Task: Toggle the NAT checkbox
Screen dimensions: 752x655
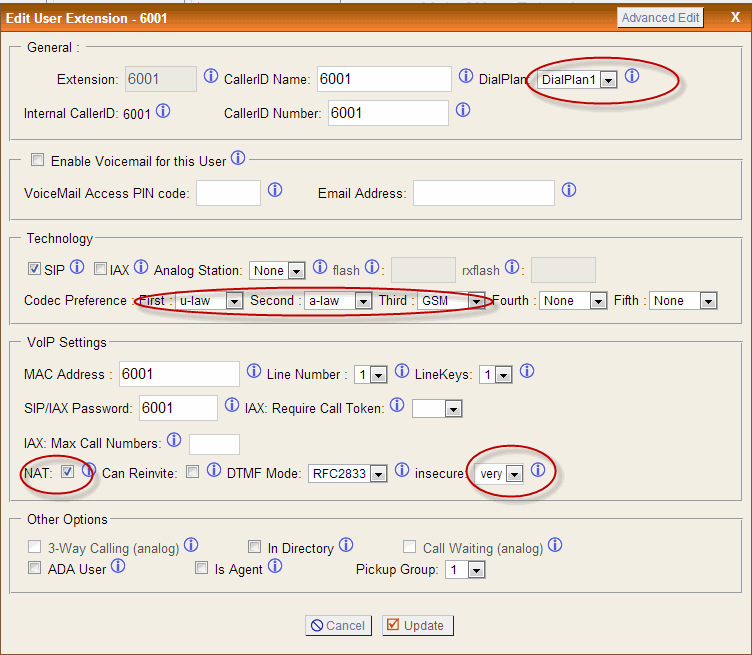Action: pyautogui.click(x=68, y=472)
